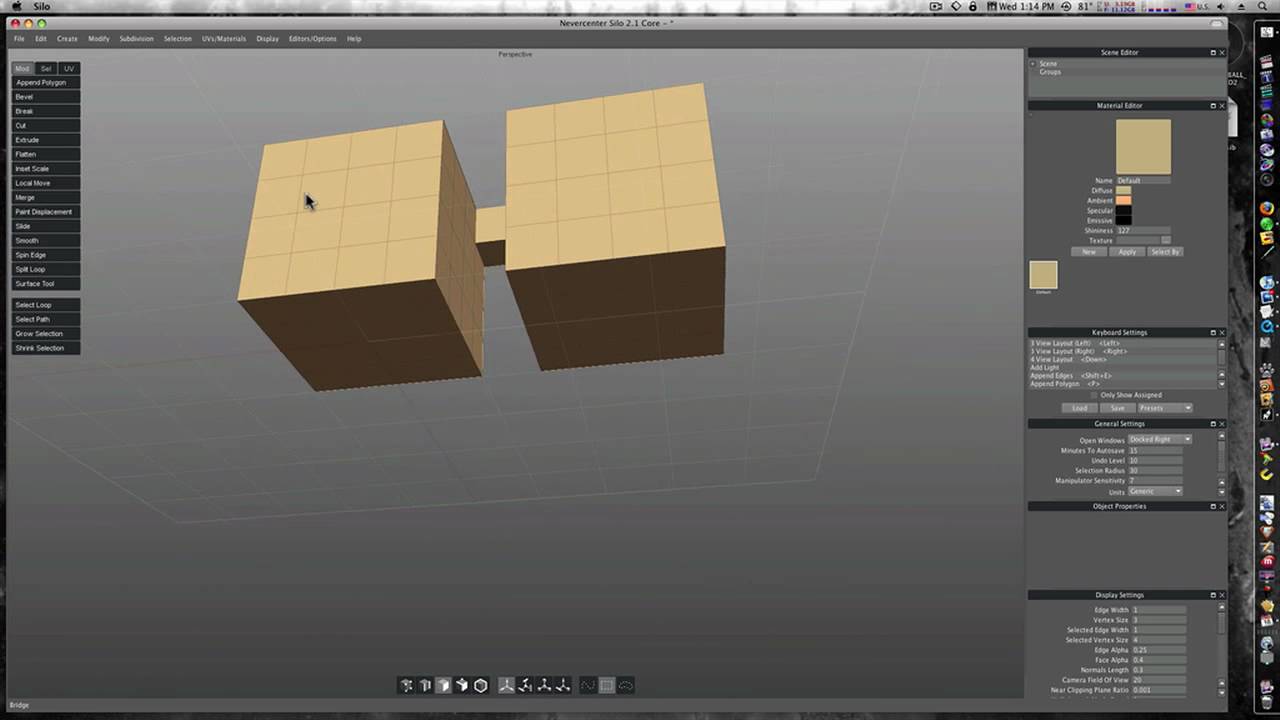
Task: Click the Shininess value field
Action: coord(1143,231)
